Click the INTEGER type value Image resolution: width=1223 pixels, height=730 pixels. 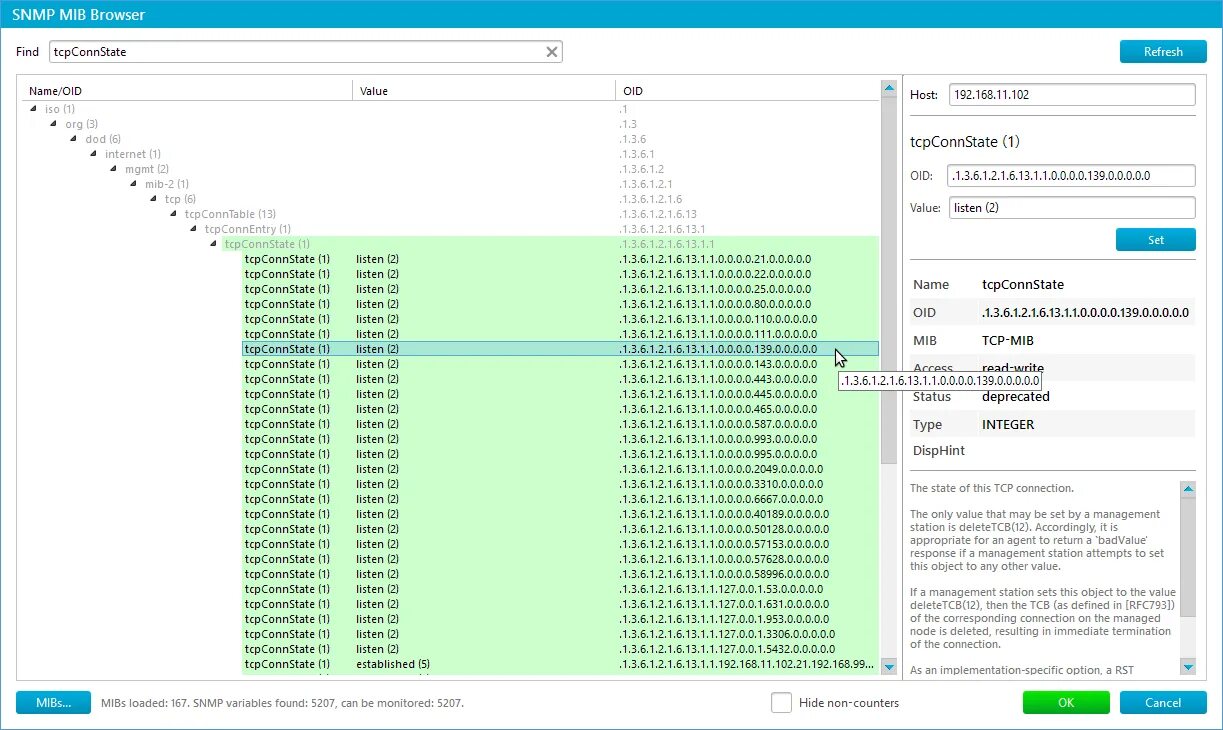point(1008,425)
